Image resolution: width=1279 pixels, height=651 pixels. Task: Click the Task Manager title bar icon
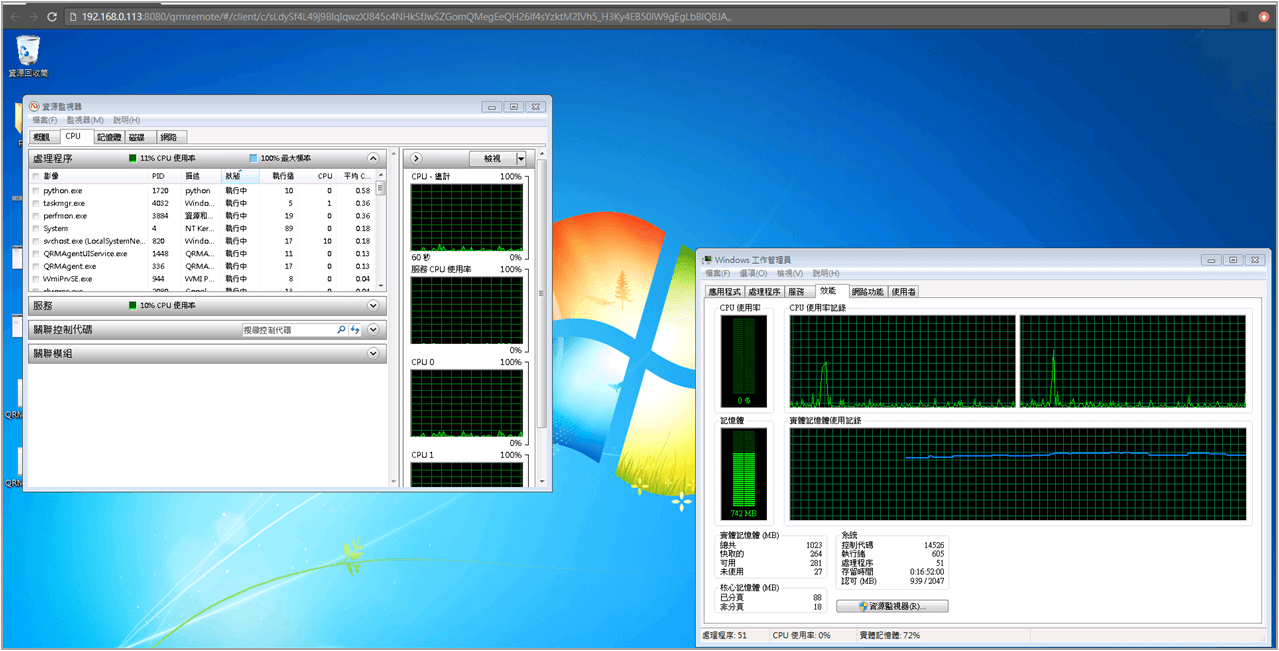pos(707,260)
